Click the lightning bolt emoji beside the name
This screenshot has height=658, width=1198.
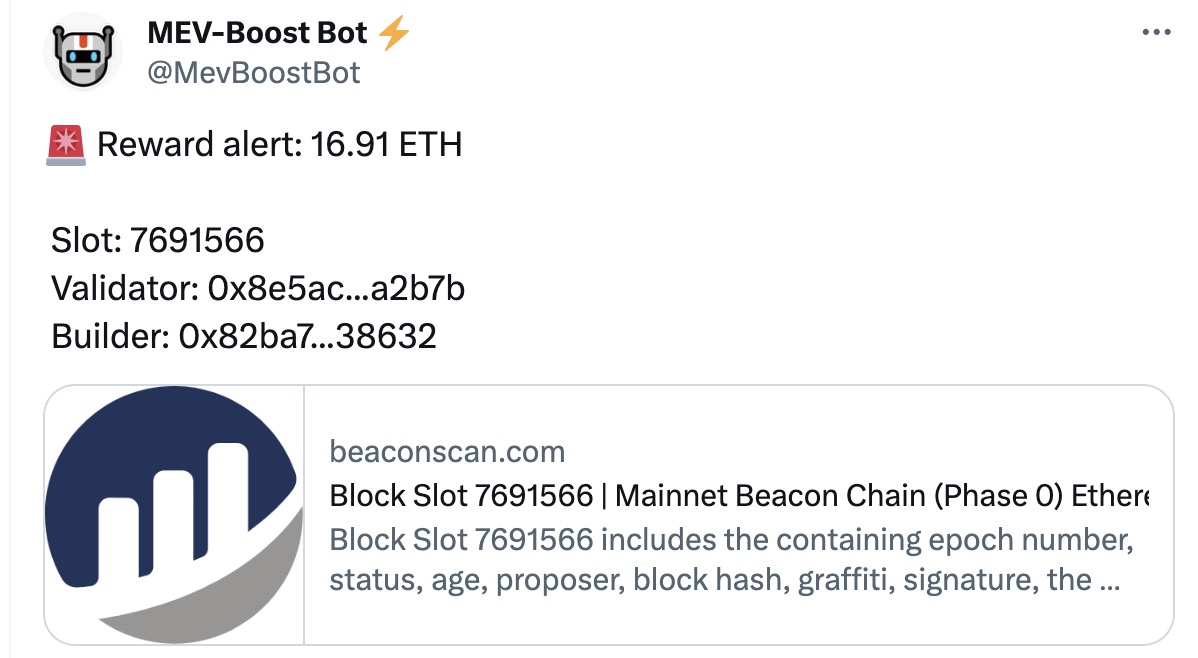click(x=395, y=34)
